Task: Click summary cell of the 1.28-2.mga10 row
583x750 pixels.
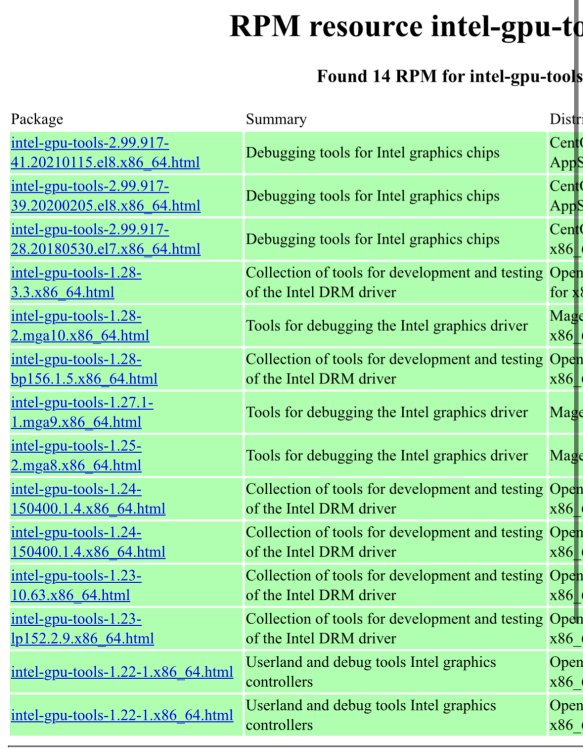Action: click(x=395, y=325)
